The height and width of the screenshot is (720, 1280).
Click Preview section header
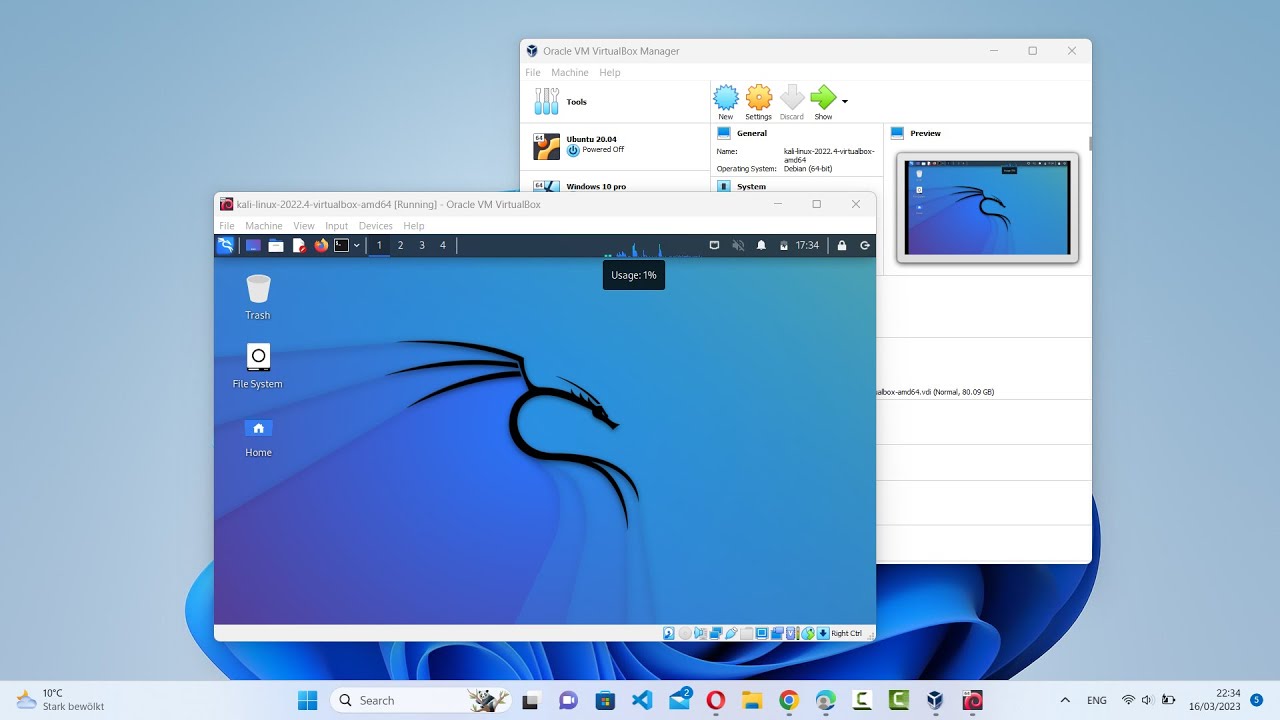point(925,133)
